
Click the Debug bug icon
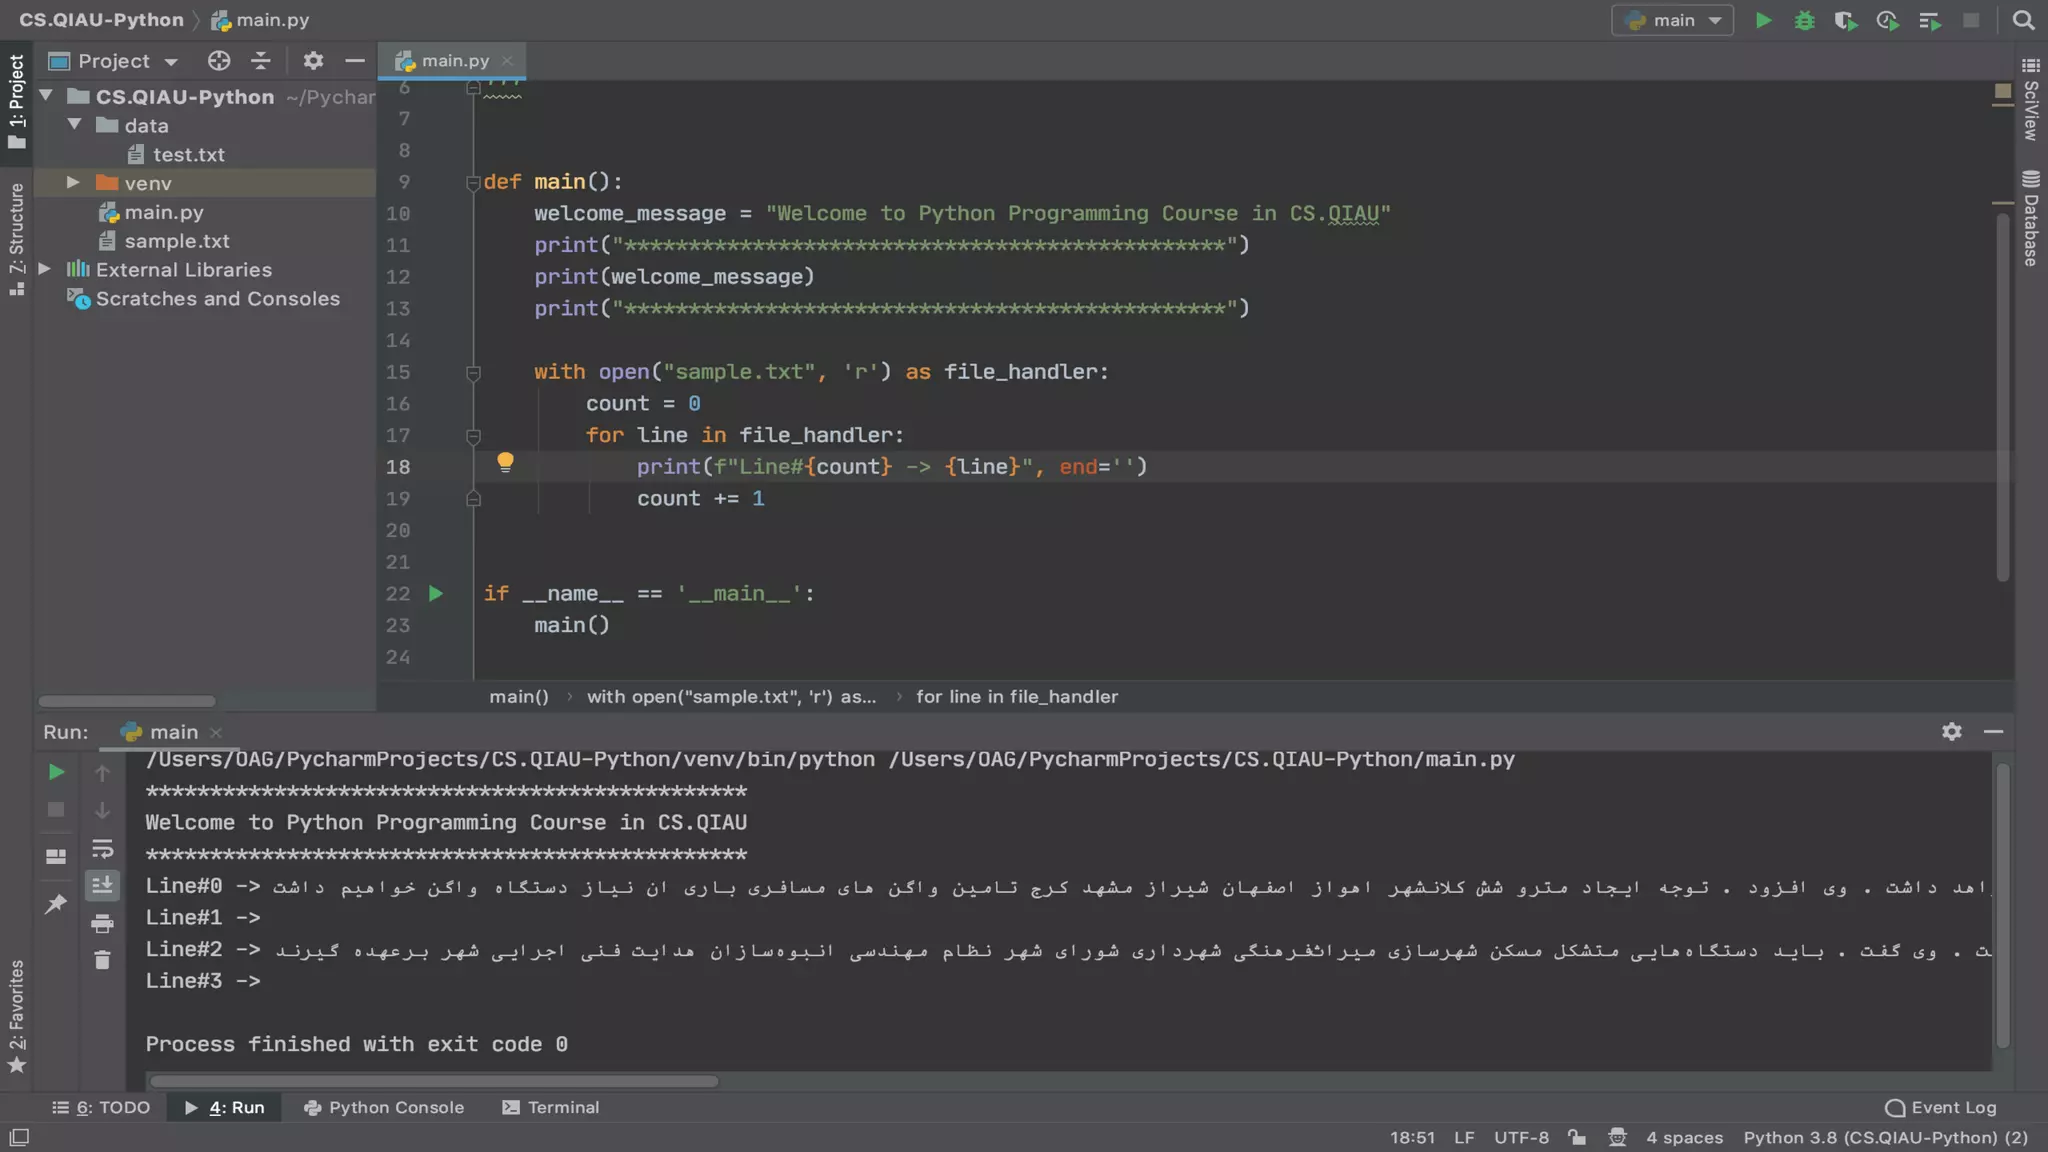[1804, 21]
